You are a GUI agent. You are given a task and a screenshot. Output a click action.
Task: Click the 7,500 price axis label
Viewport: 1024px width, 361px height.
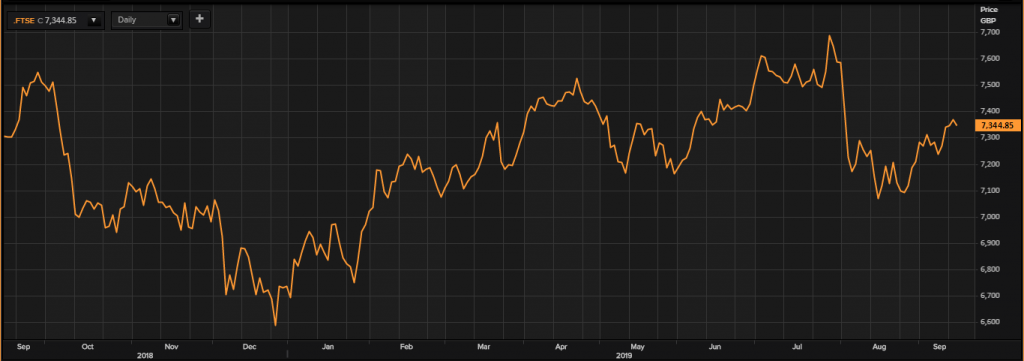991,85
